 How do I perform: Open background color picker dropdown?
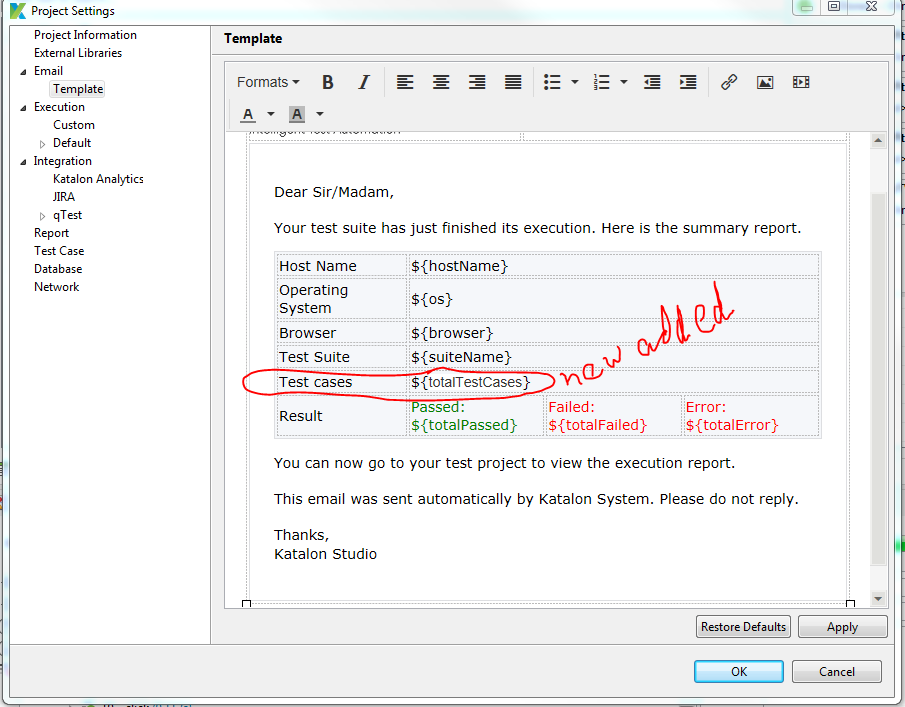click(x=320, y=114)
